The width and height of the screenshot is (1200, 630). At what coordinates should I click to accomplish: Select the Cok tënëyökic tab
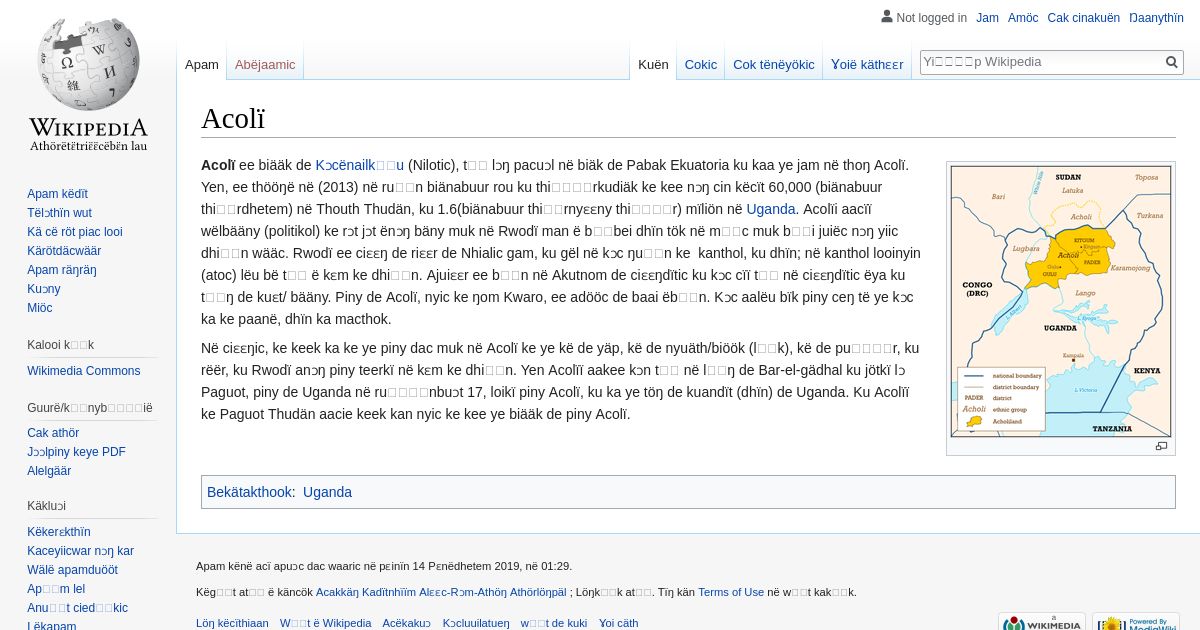774,64
